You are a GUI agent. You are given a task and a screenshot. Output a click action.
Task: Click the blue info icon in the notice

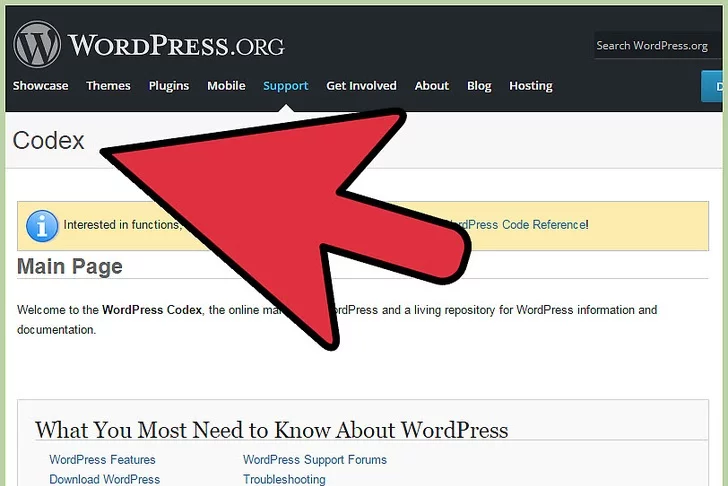coord(41,225)
